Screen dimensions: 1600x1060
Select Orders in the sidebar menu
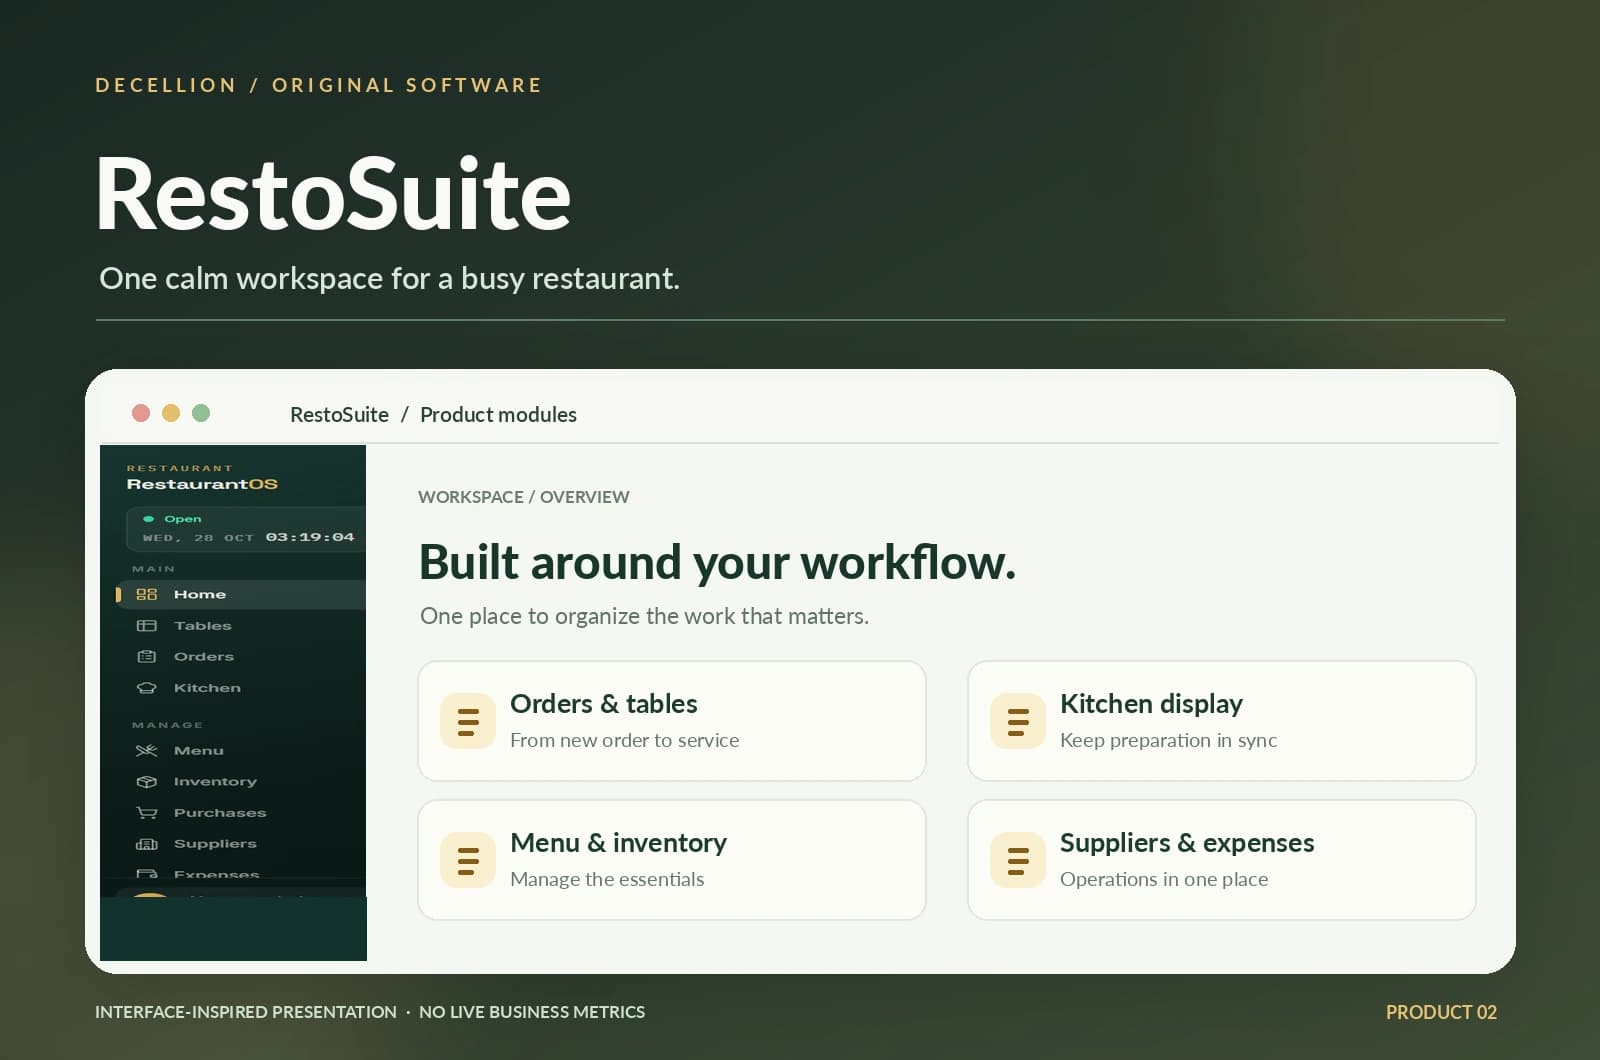pyautogui.click(x=241, y=657)
